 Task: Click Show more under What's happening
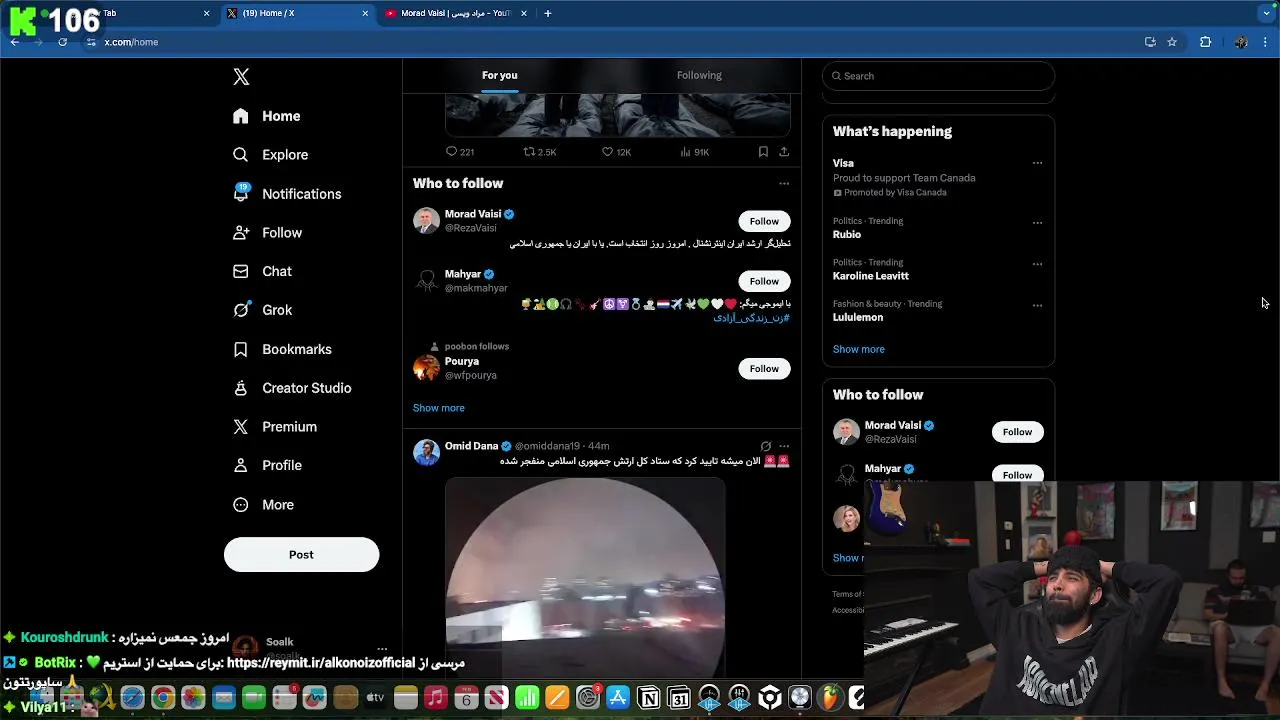[859, 349]
